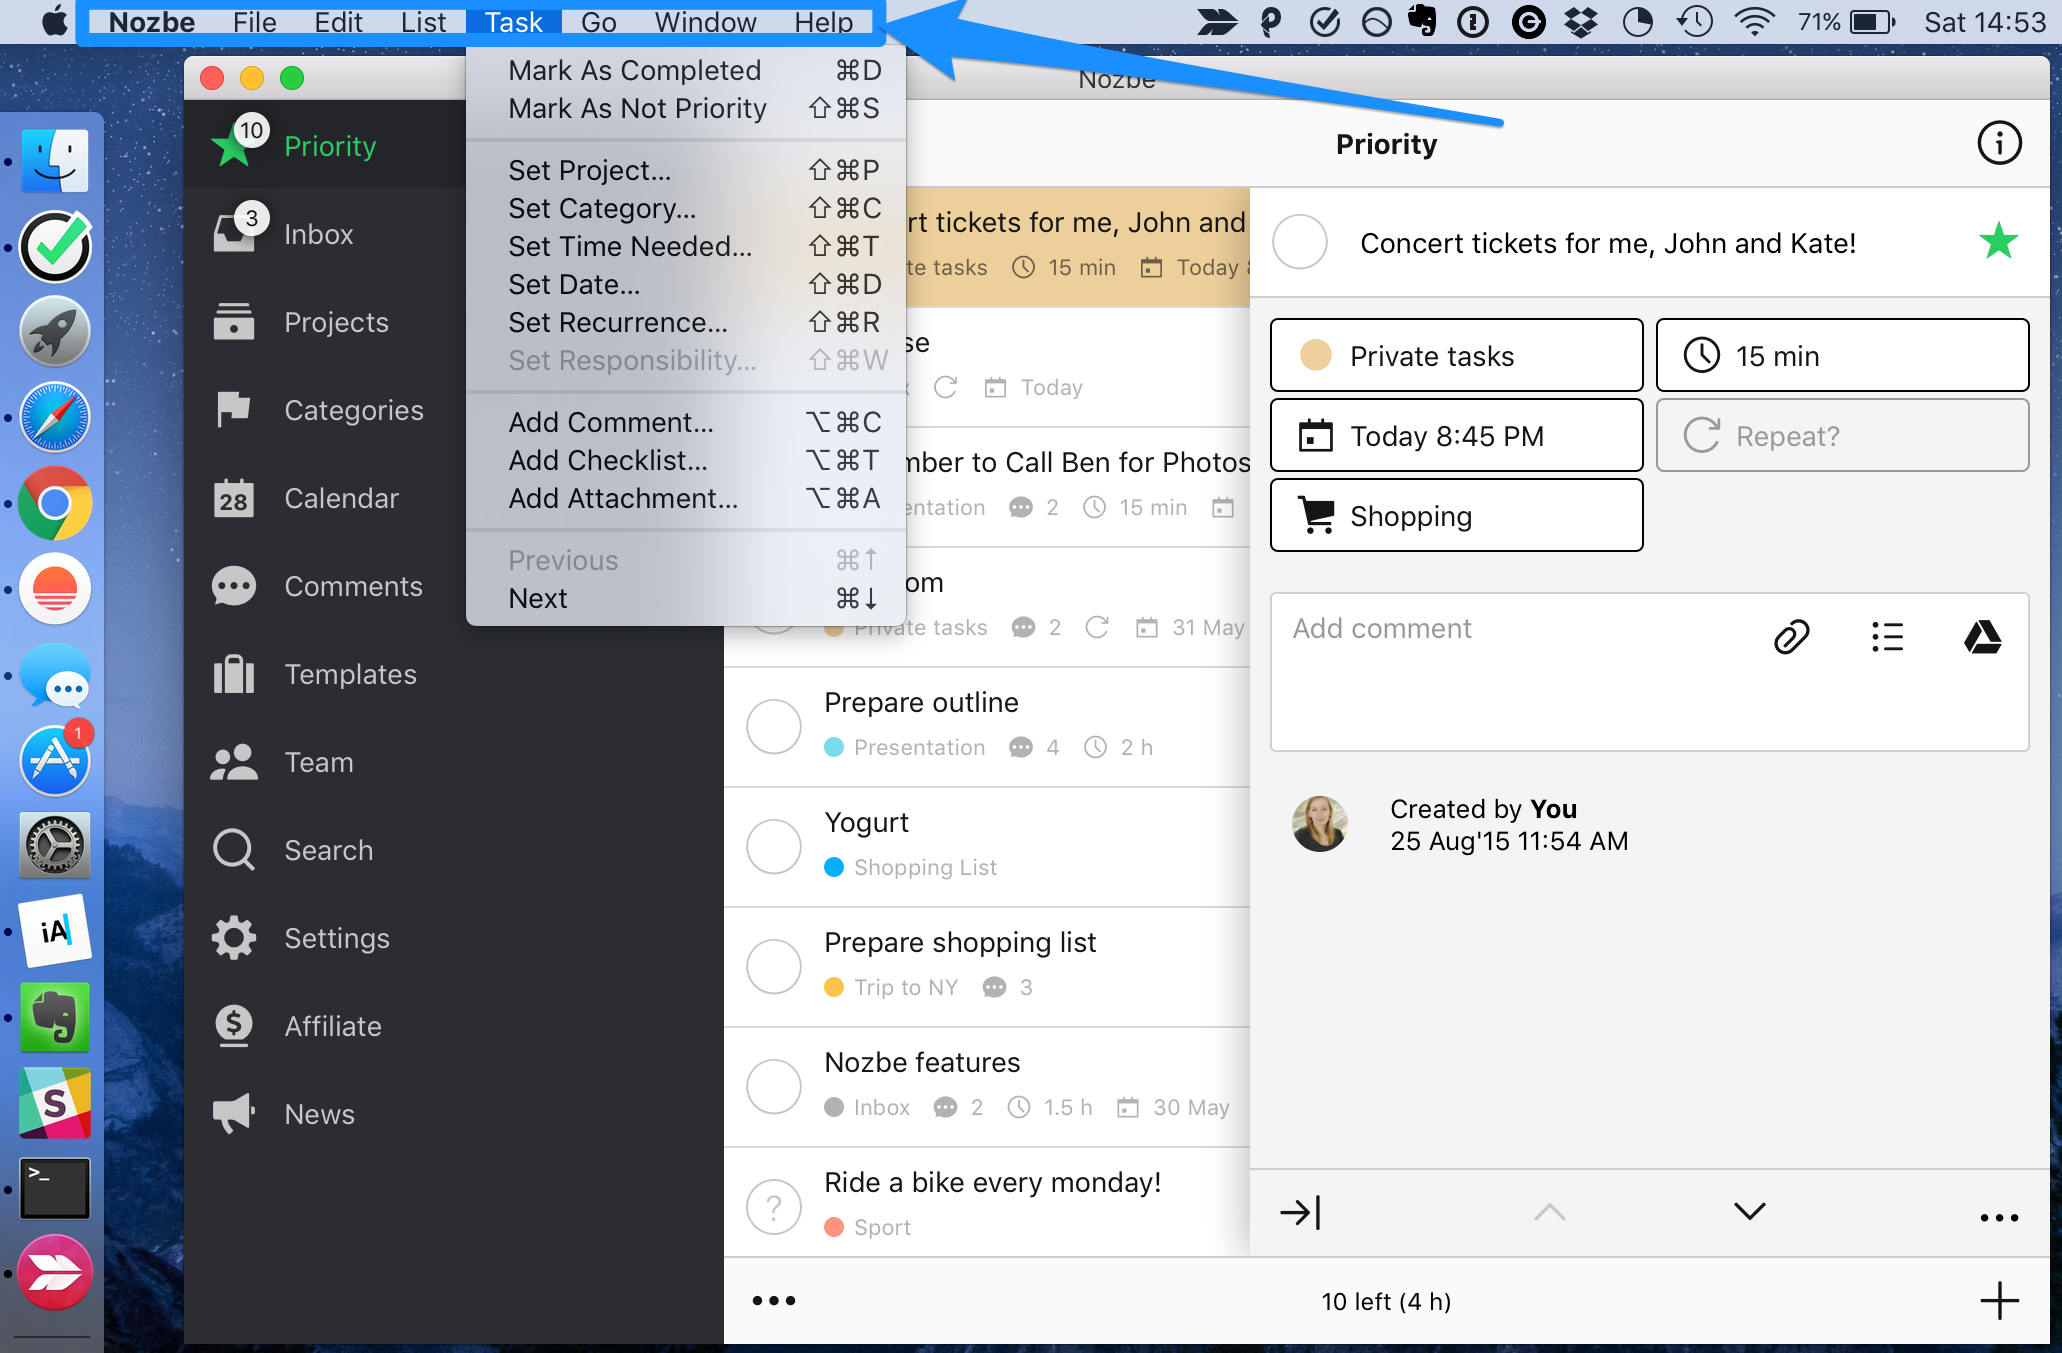This screenshot has height=1353, width=2062.
Task: Attach from Google Drive icon
Action: [x=1982, y=637]
